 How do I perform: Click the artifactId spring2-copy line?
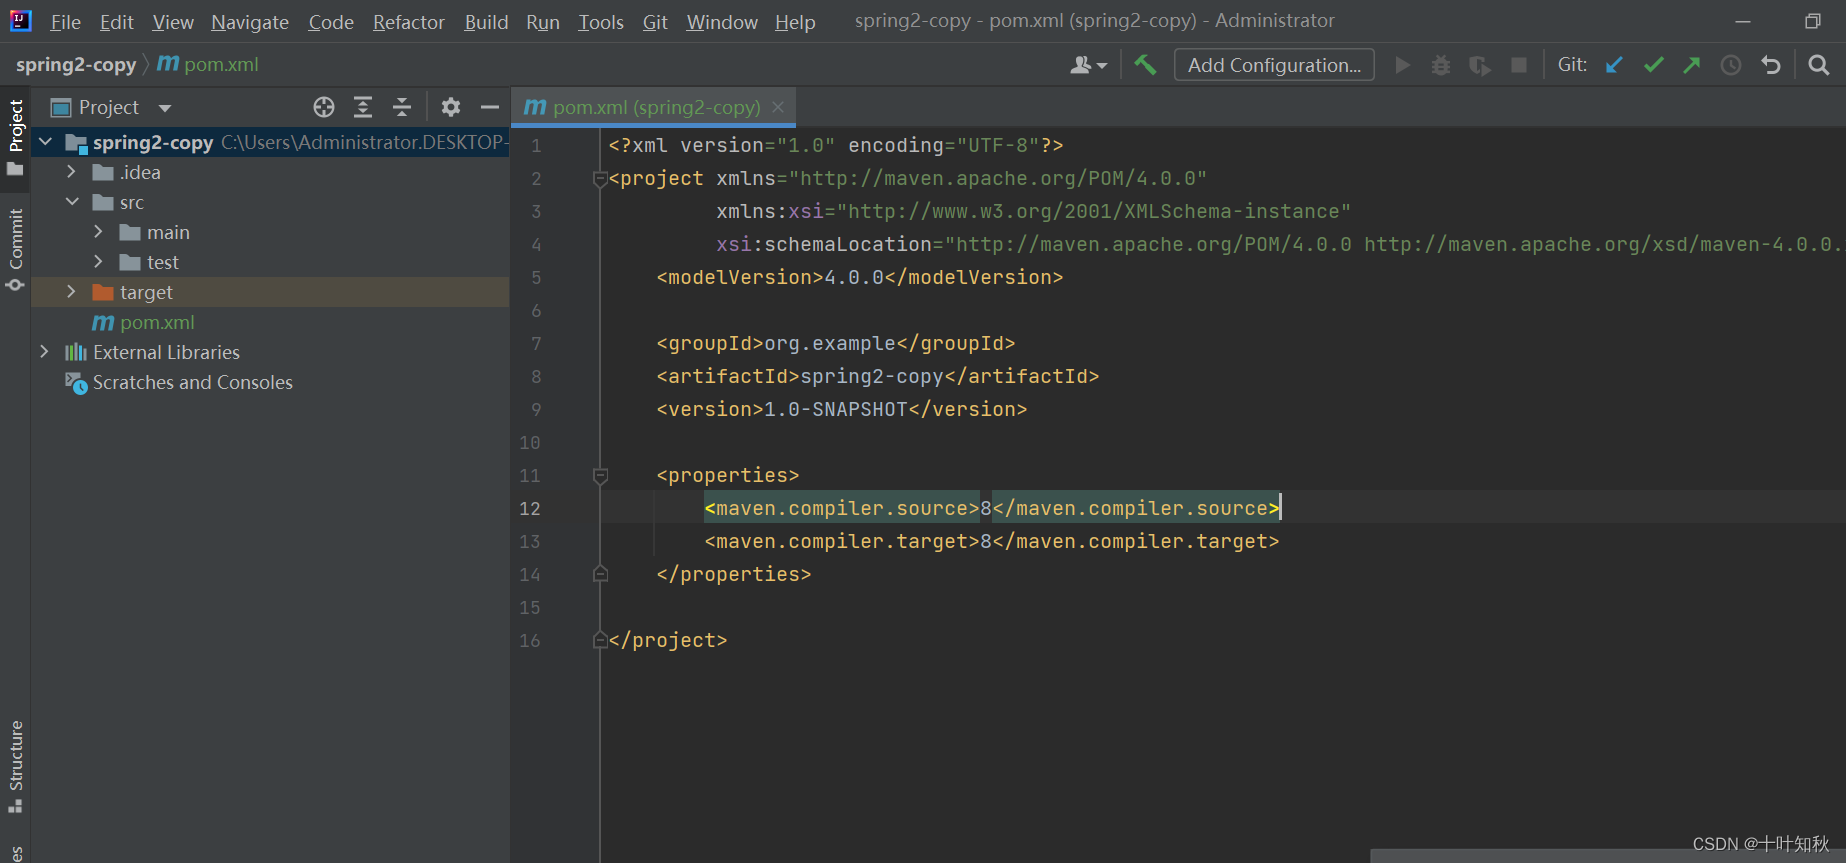(x=878, y=376)
